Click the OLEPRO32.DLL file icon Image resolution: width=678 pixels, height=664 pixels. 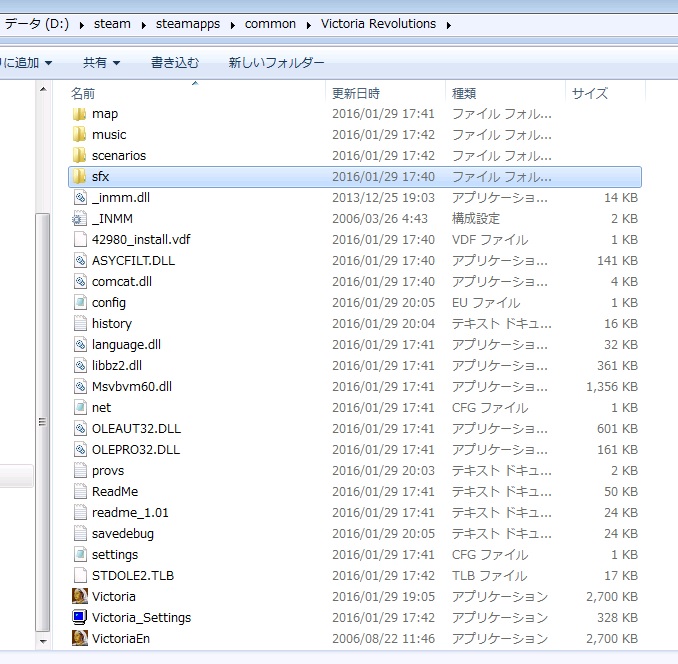[x=80, y=450]
